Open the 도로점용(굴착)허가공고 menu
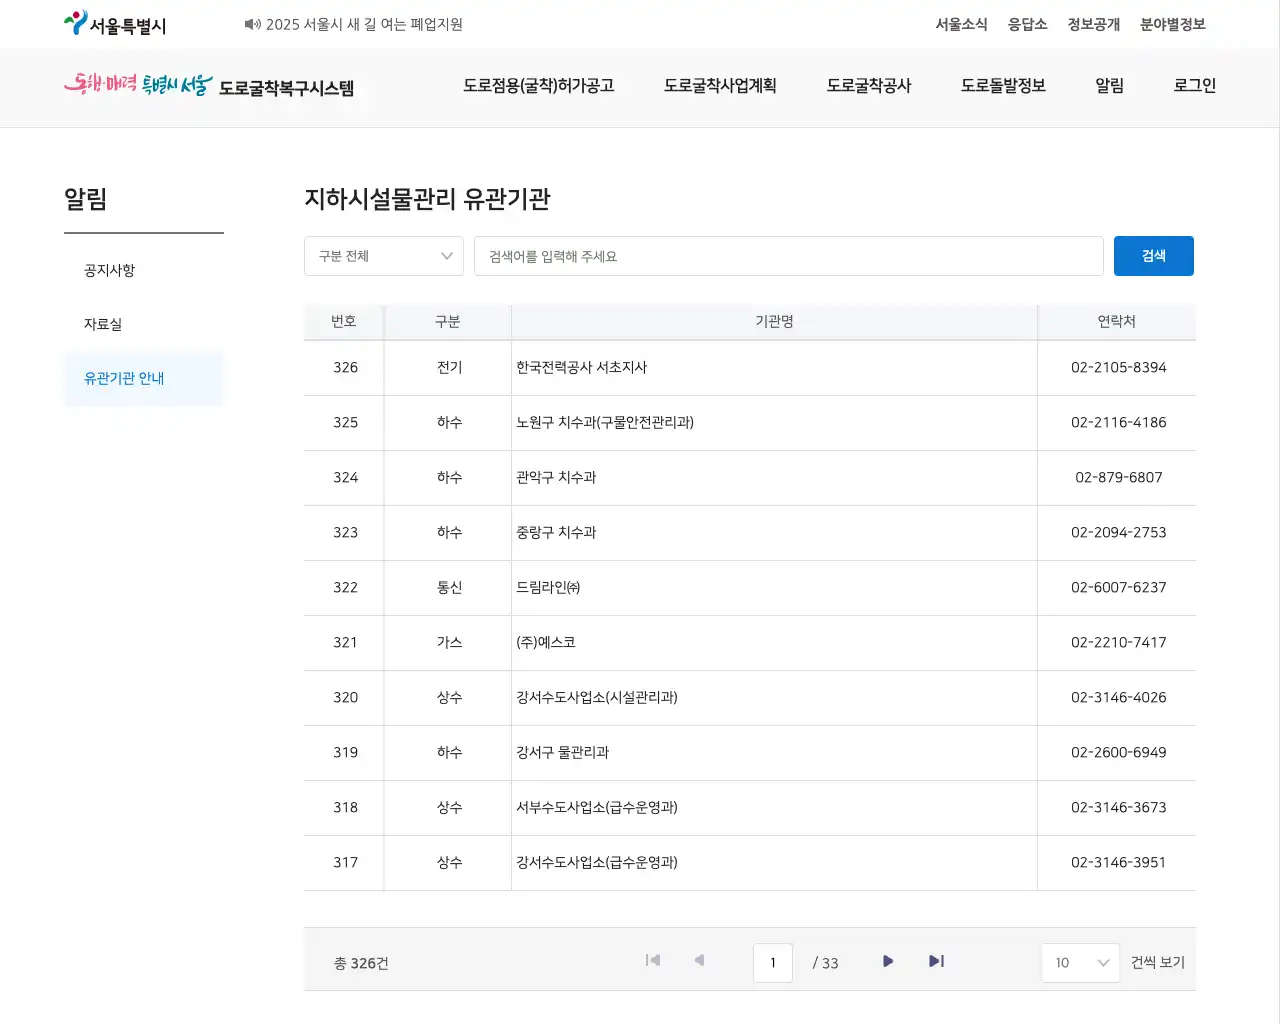This screenshot has width=1280, height=1024. tap(538, 86)
